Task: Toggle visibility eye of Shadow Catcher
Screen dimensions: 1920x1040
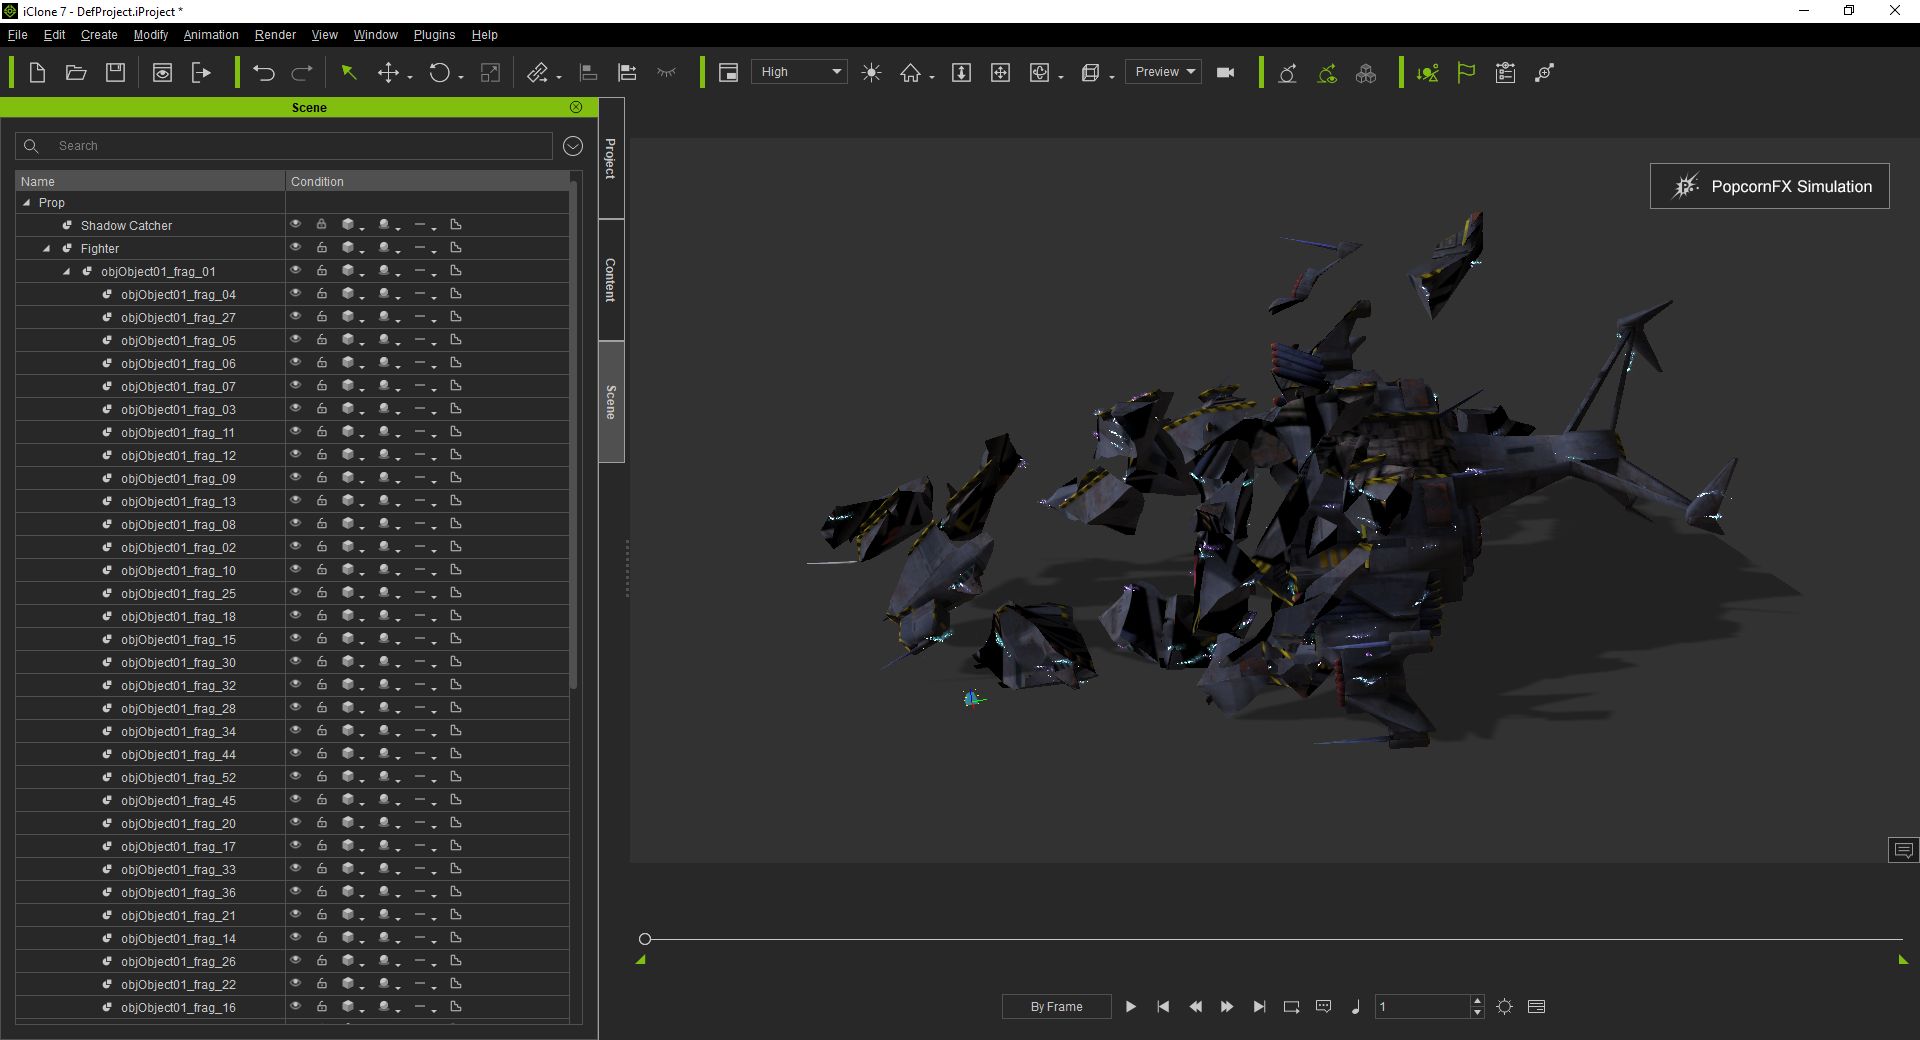Action: coord(296,224)
